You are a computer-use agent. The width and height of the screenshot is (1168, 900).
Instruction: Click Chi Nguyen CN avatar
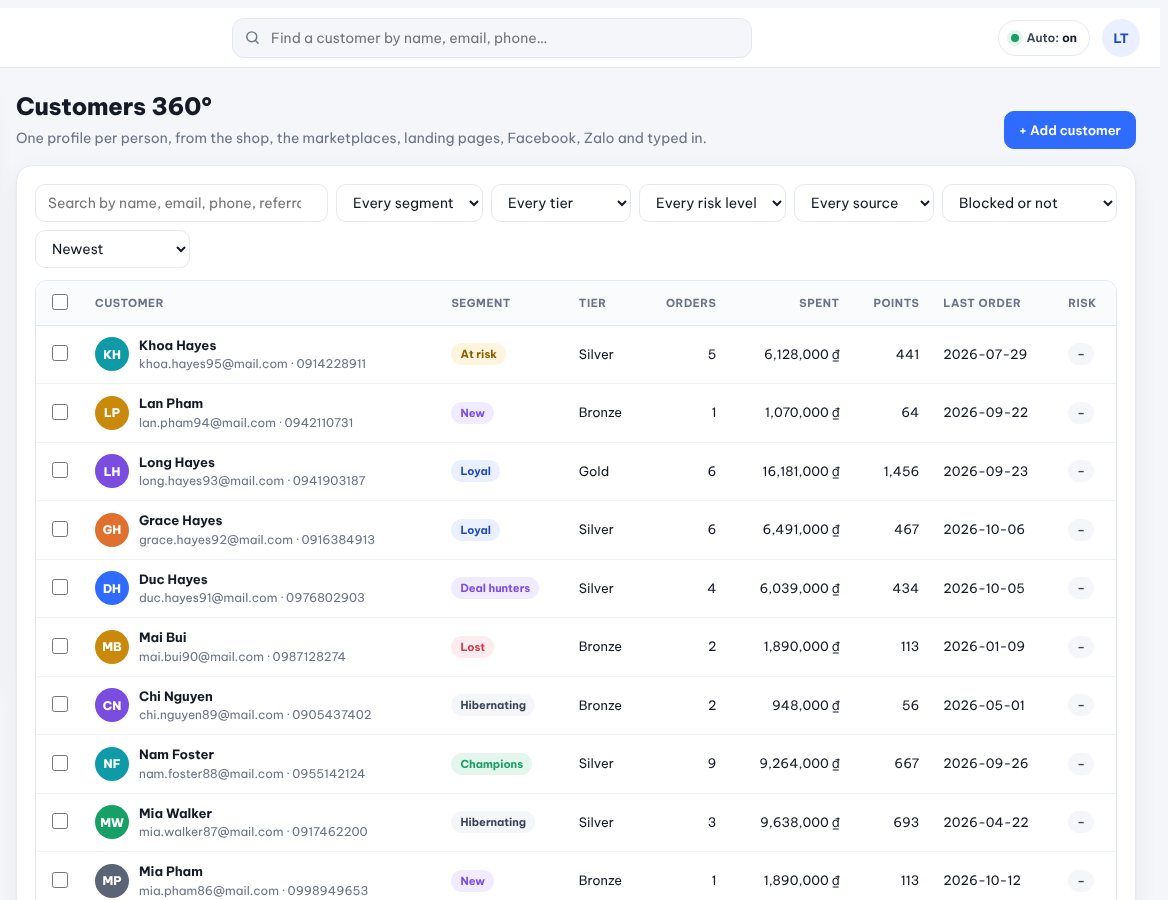click(x=112, y=705)
